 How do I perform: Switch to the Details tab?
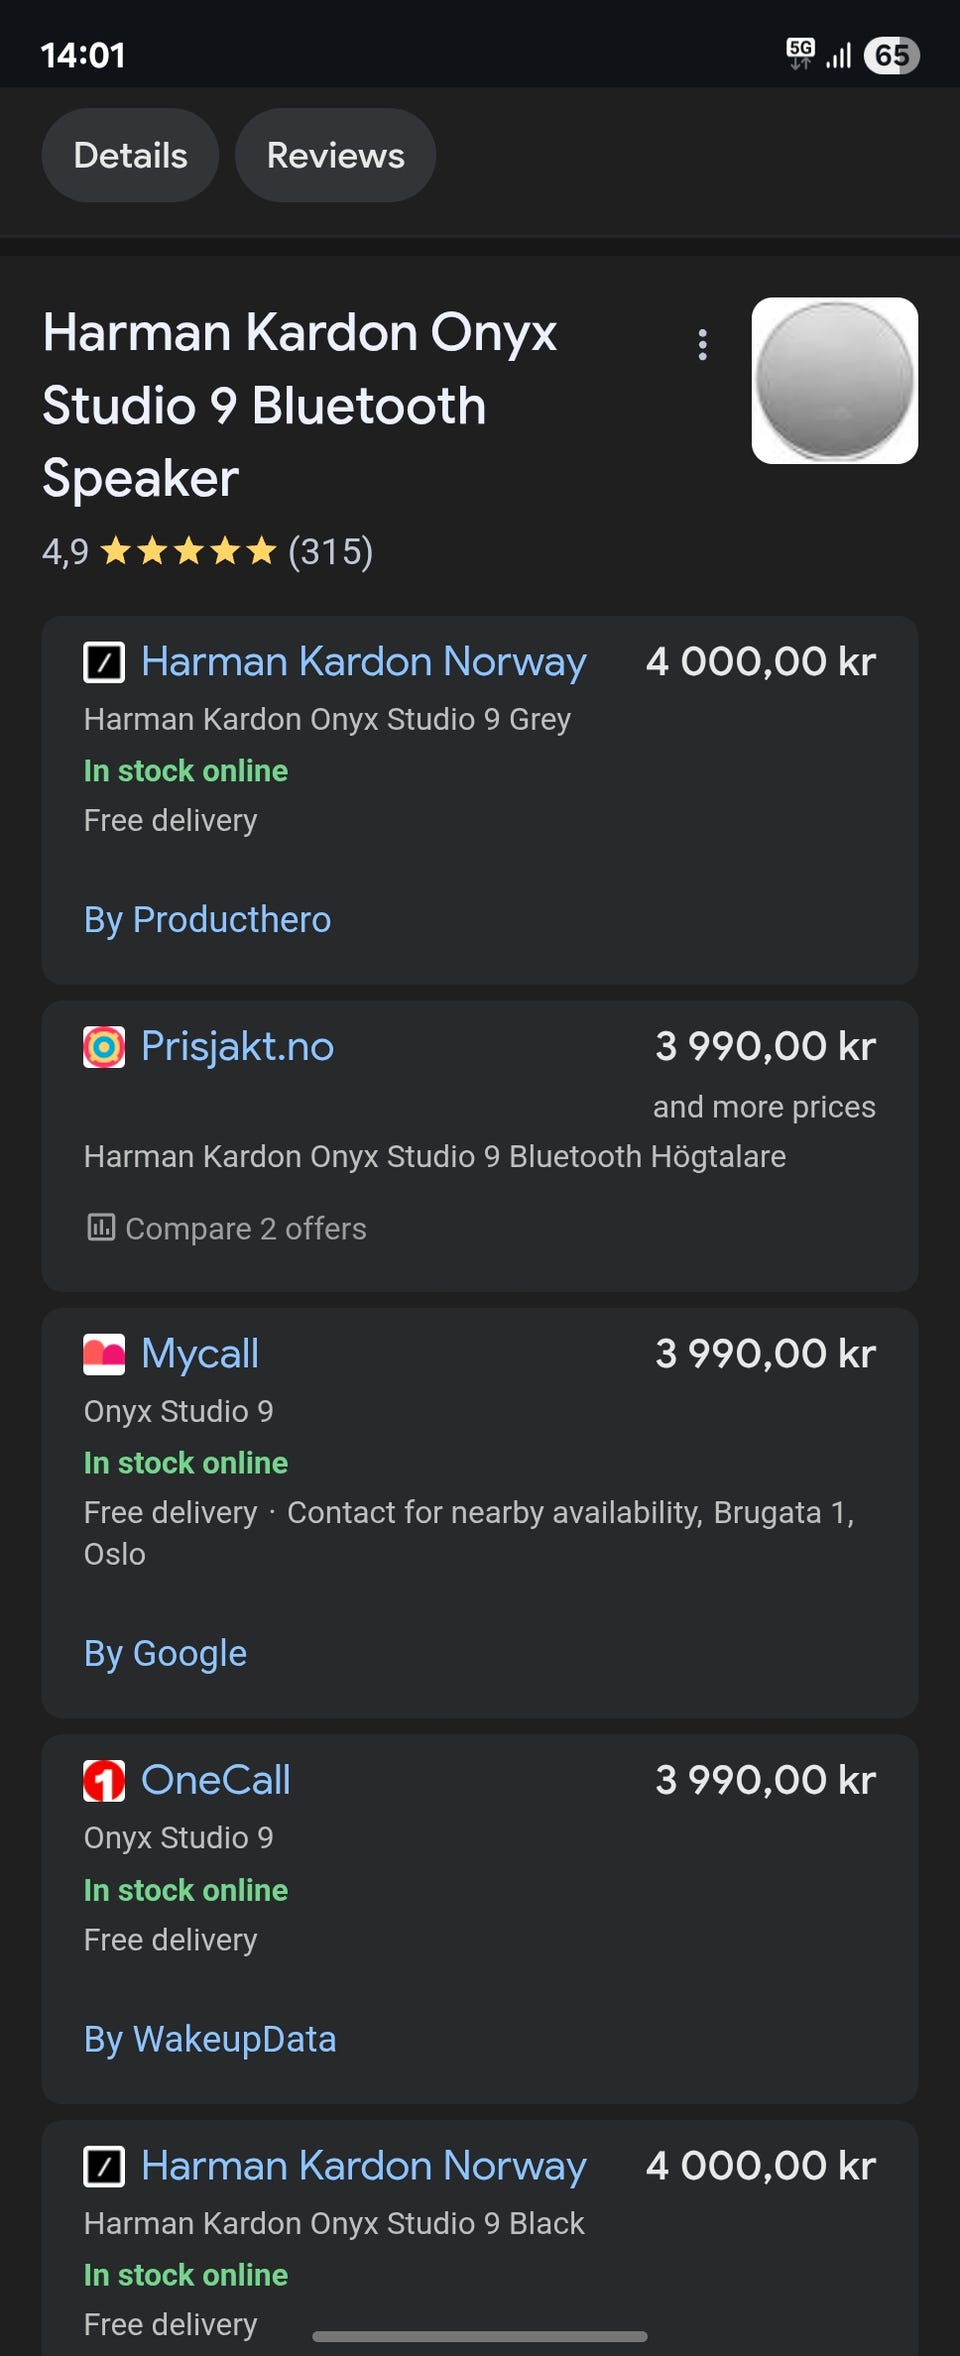tap(130, 155)
